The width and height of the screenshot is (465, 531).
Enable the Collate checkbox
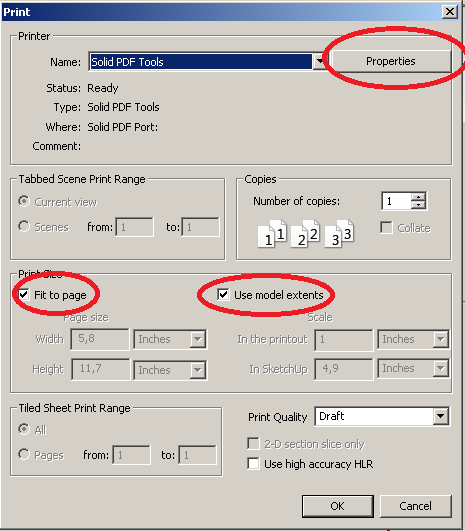pos(386,228)
